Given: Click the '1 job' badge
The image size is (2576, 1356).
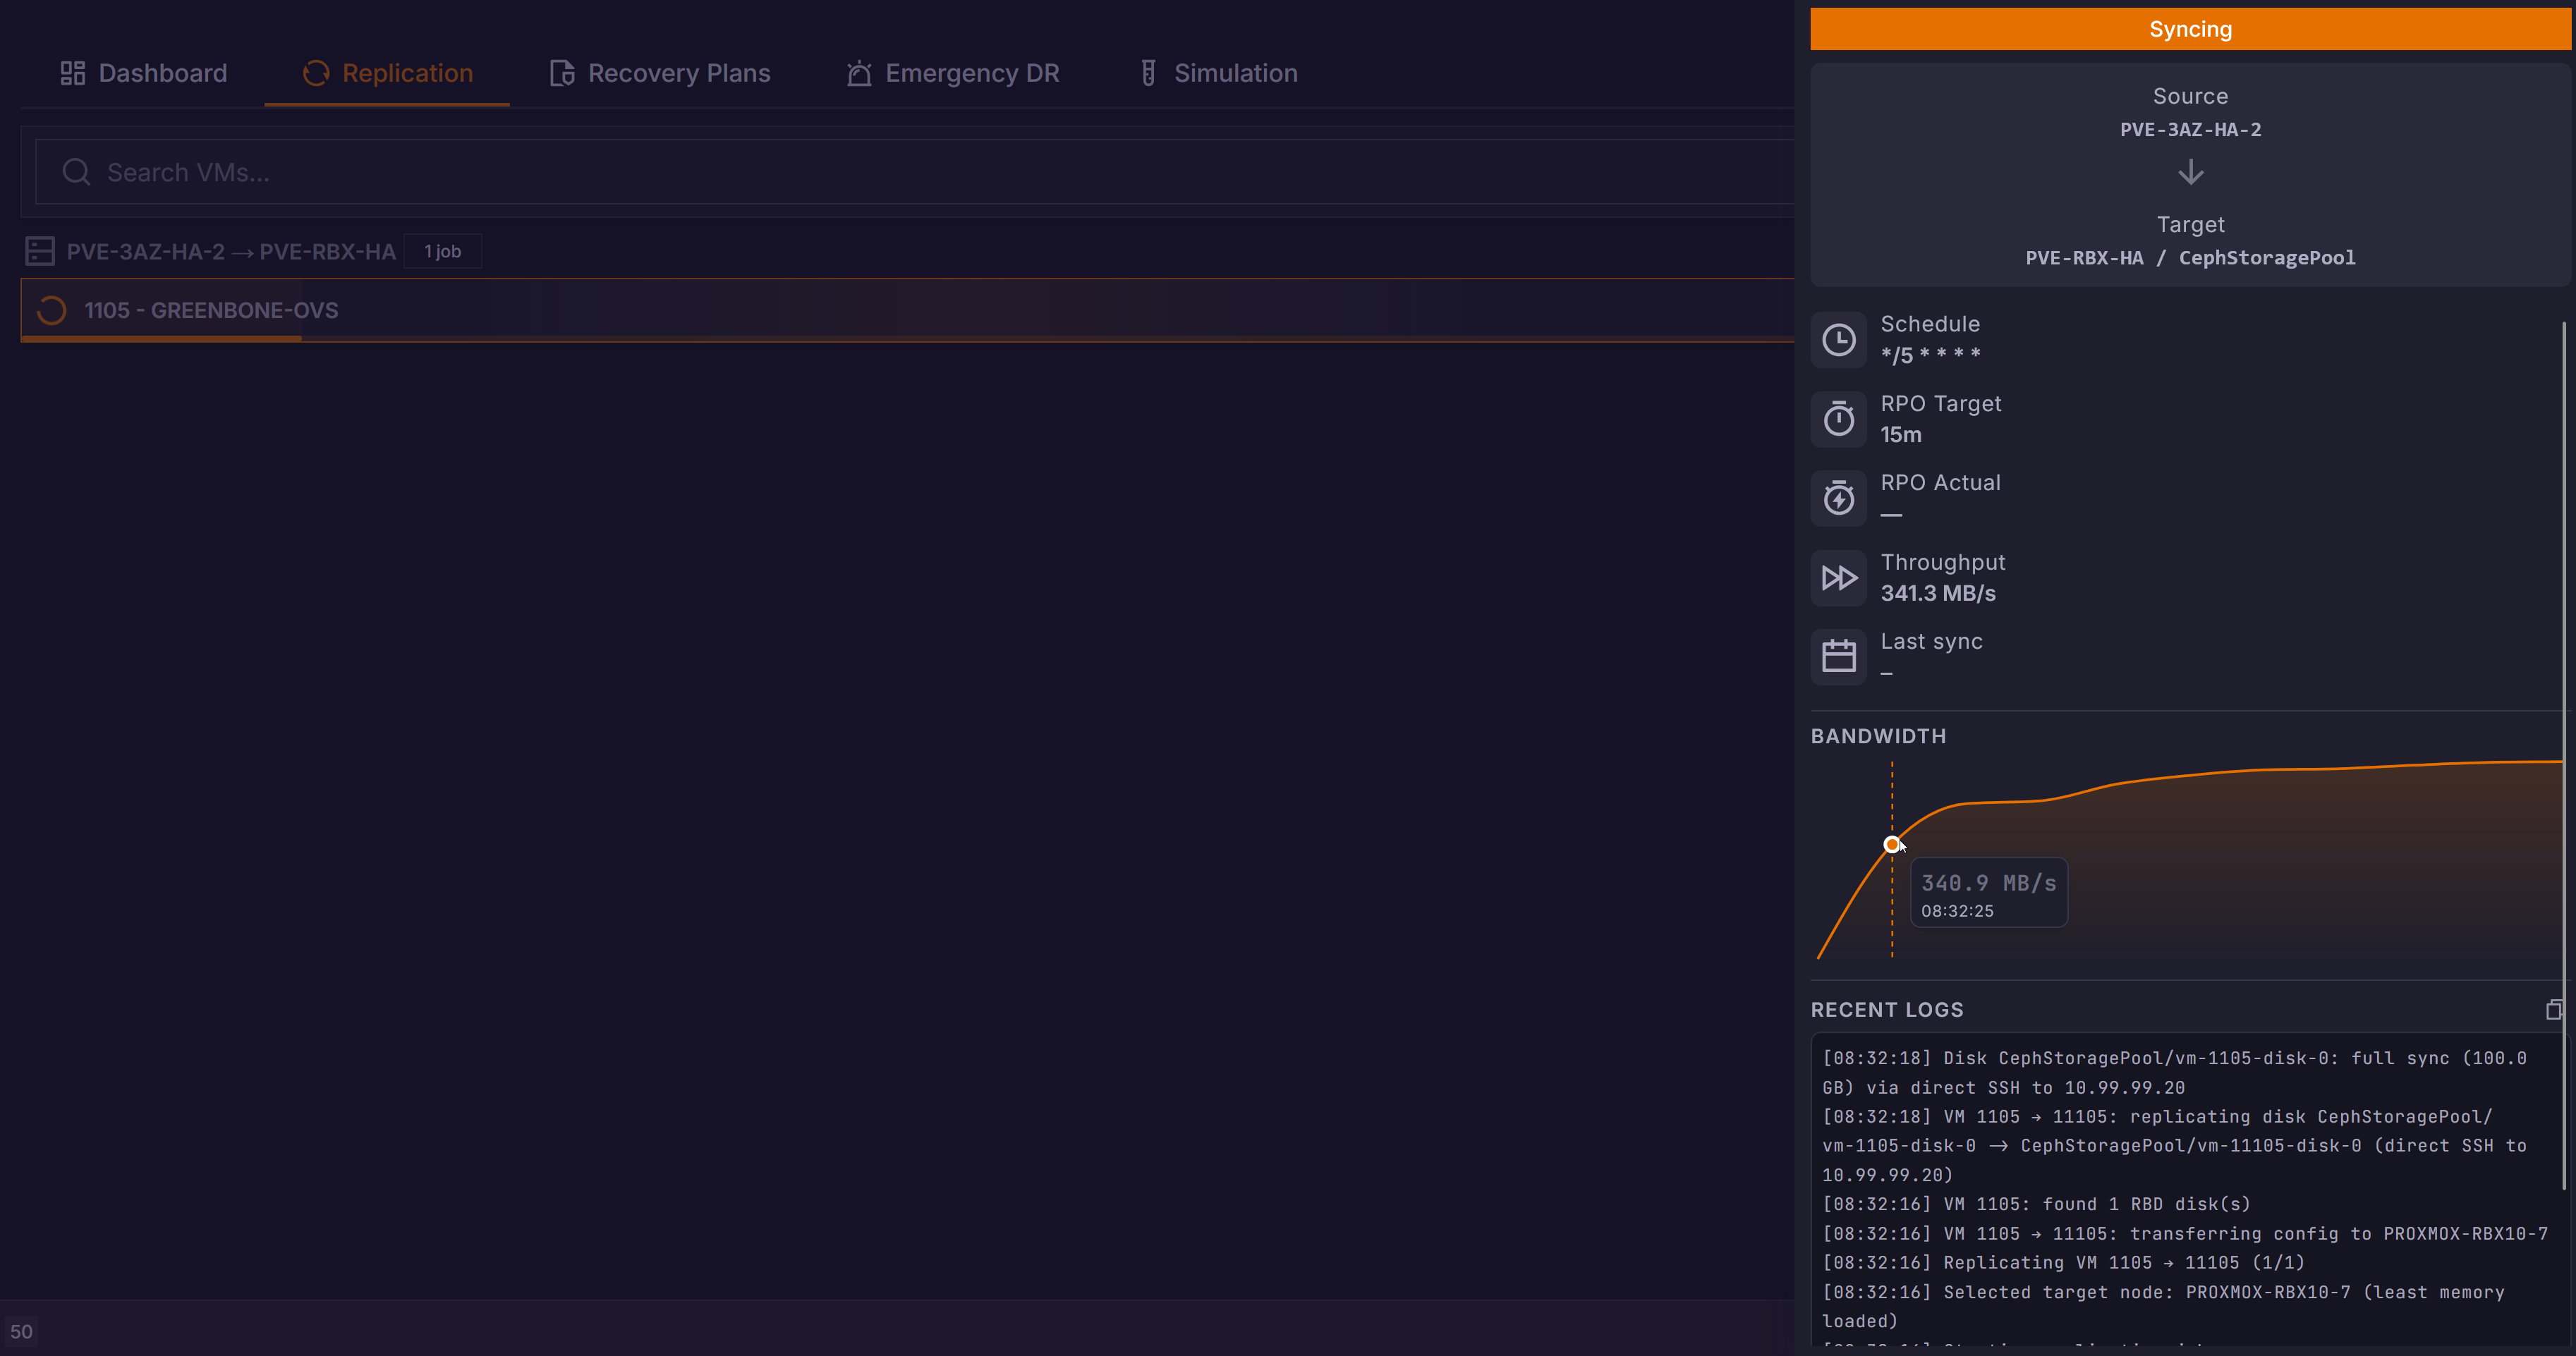Looking at the screenshot, I should [x=442, y=252].
